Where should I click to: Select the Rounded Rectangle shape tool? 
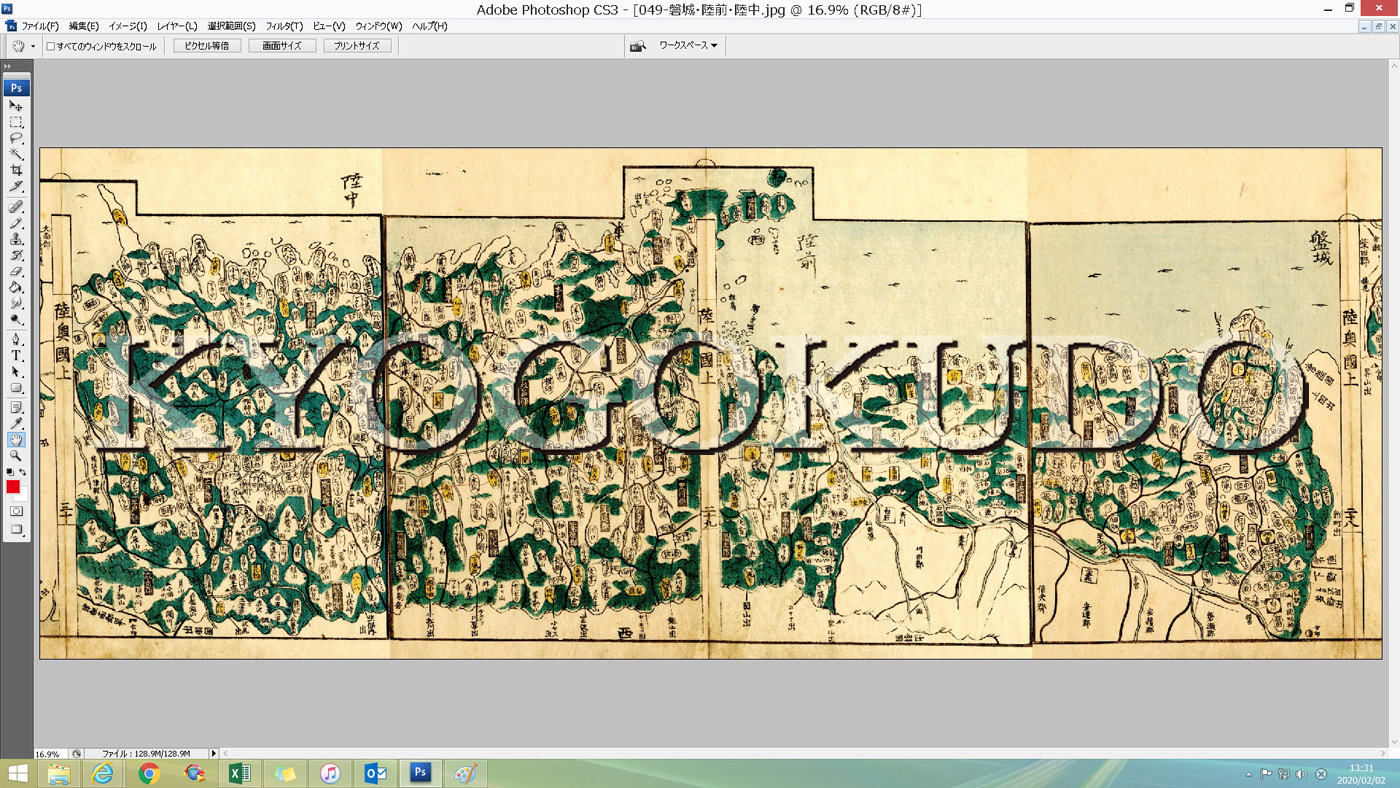pos(16,387)
